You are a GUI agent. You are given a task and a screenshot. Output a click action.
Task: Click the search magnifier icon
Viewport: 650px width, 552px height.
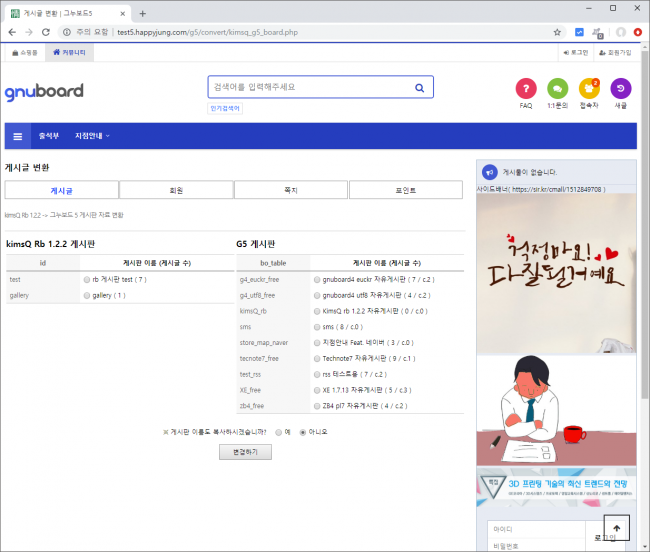pyautogui.click(x=420, y=88)
